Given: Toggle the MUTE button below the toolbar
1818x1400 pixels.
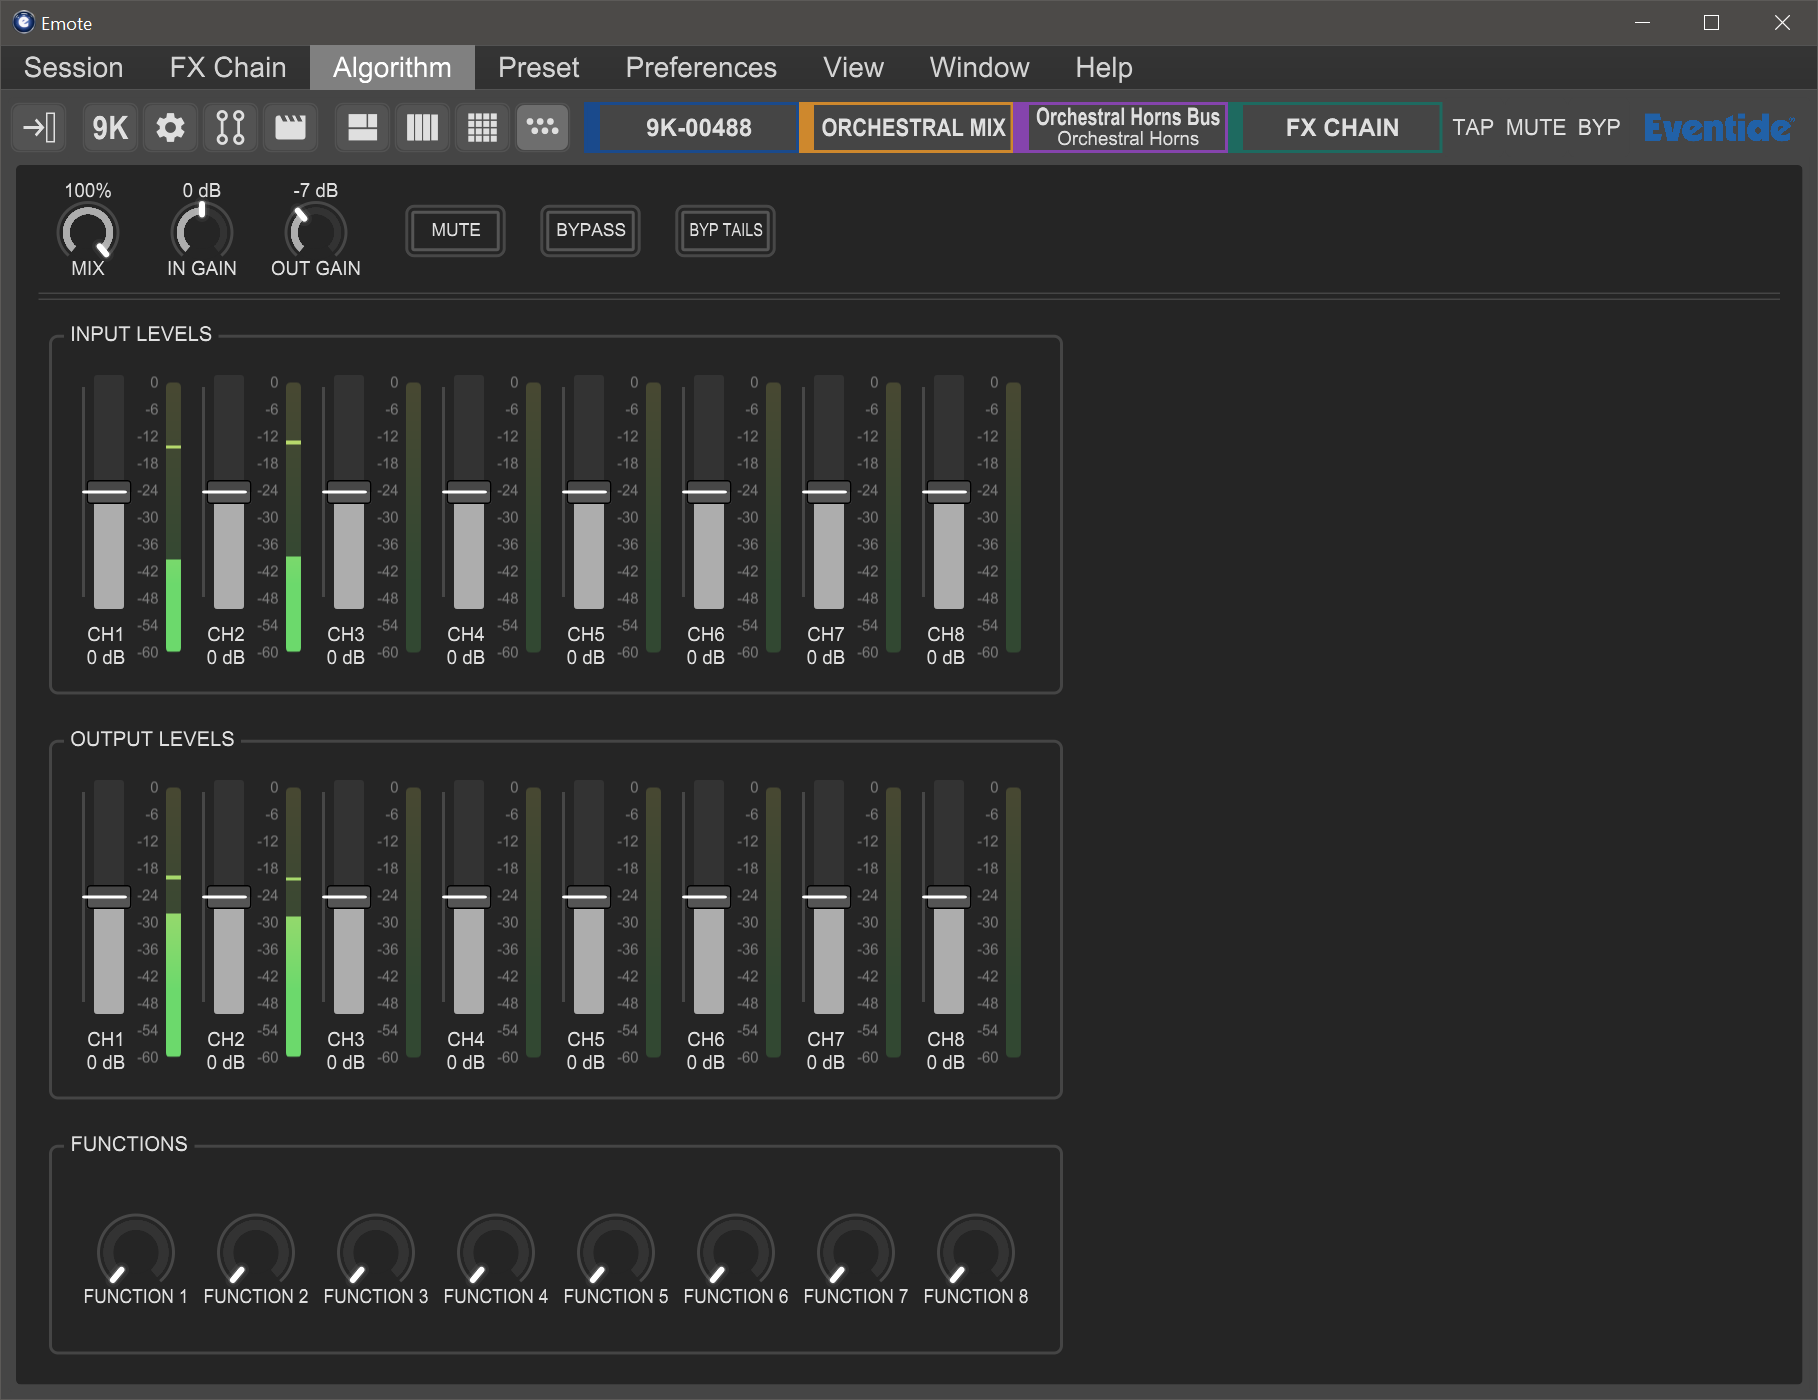Looking at the screenshot, I should [456, 231].
